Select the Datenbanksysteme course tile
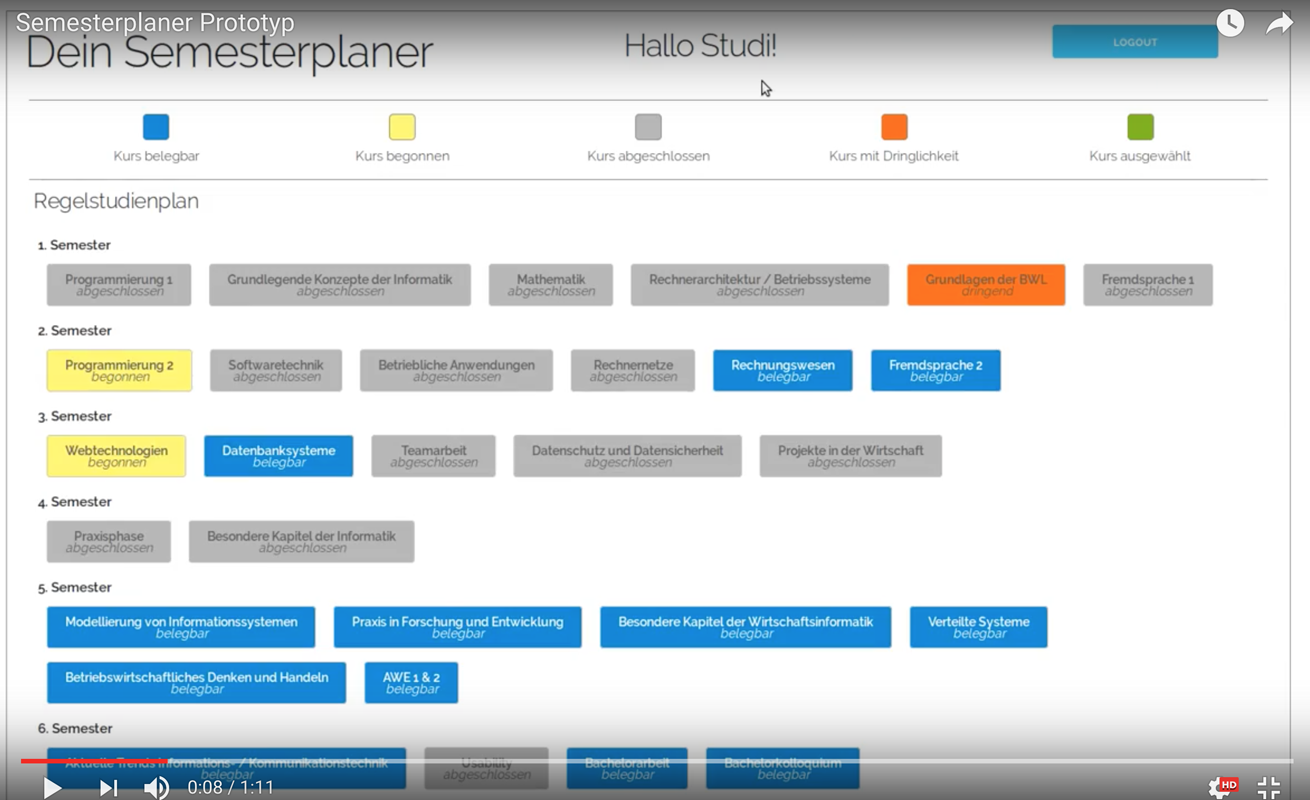The width and height of the screenshot is (1310, 800). [278, 456]
